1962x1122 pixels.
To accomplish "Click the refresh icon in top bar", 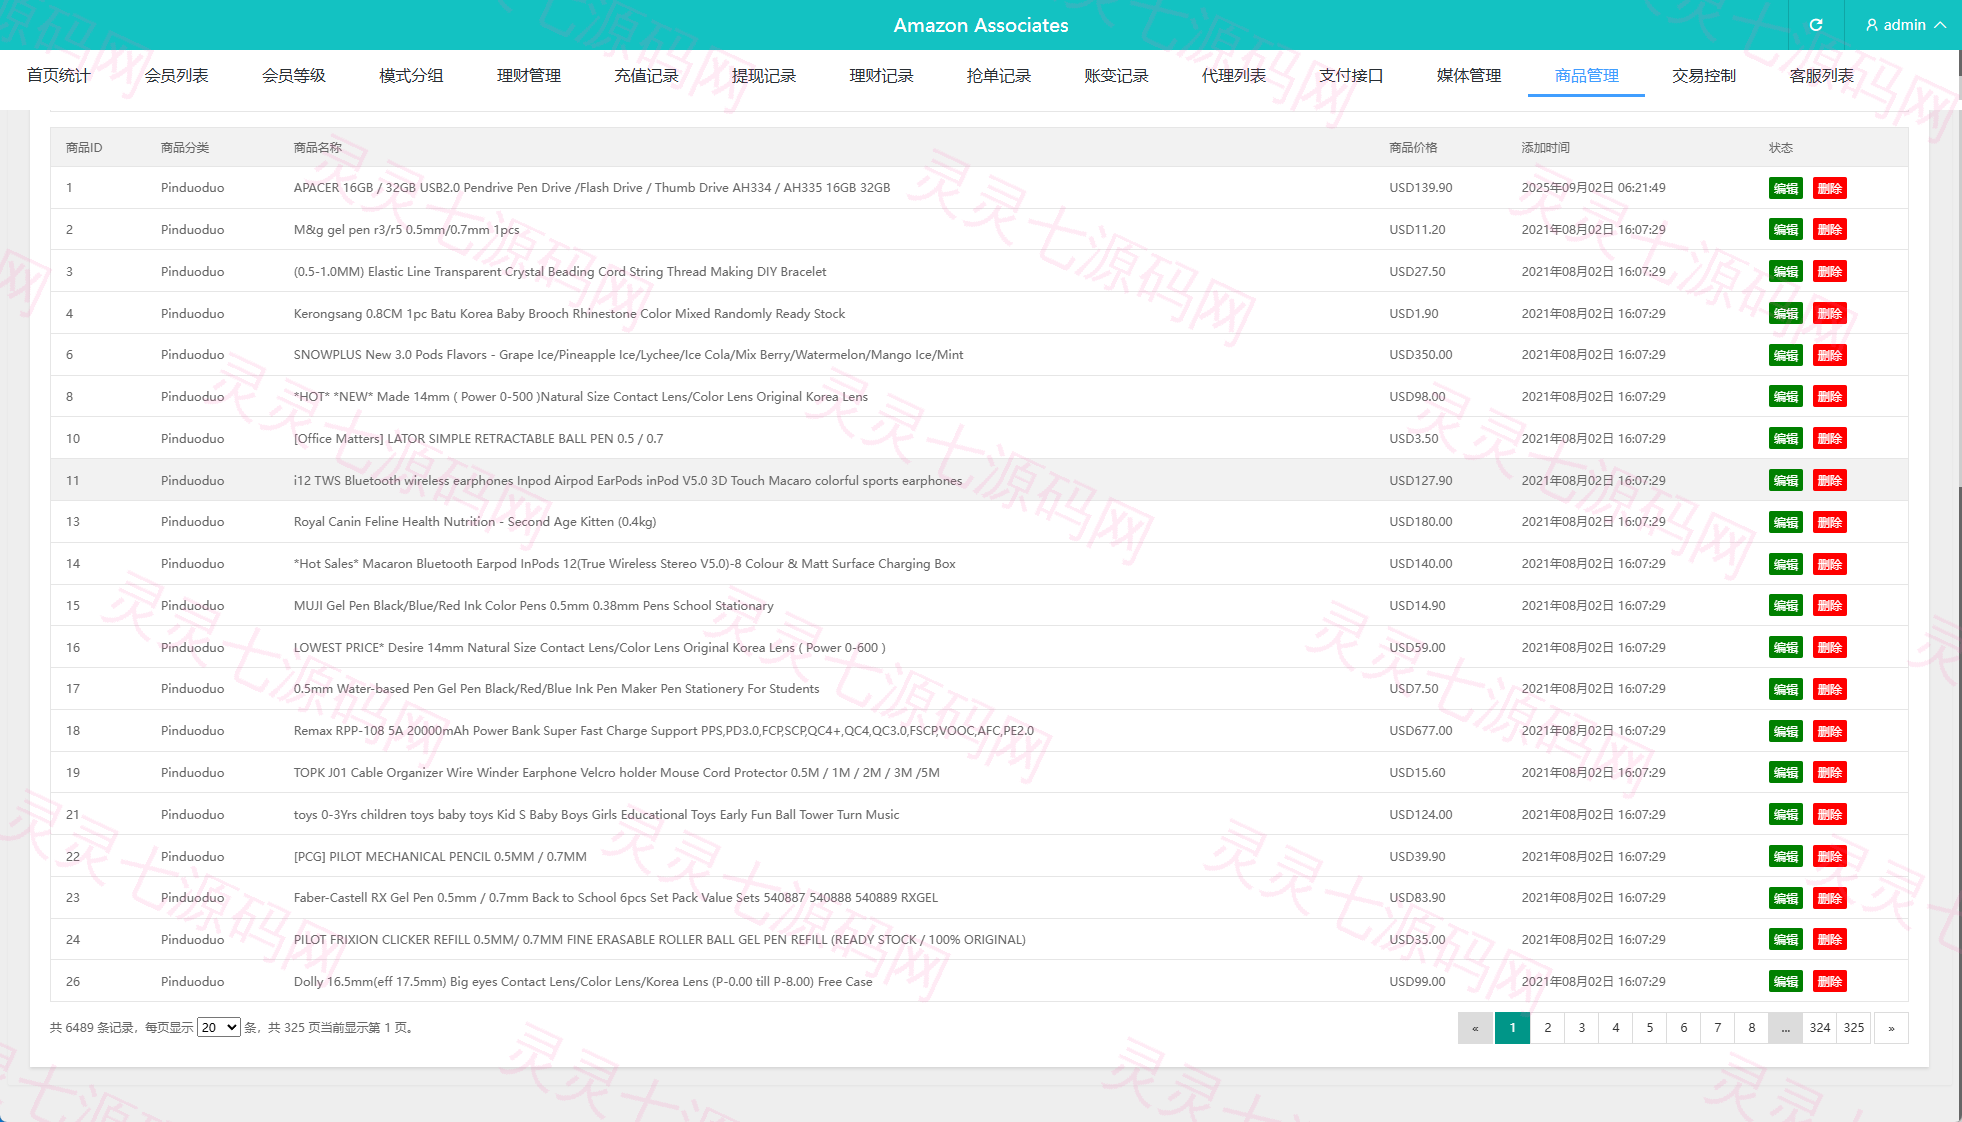I will tap(1816, 25).
